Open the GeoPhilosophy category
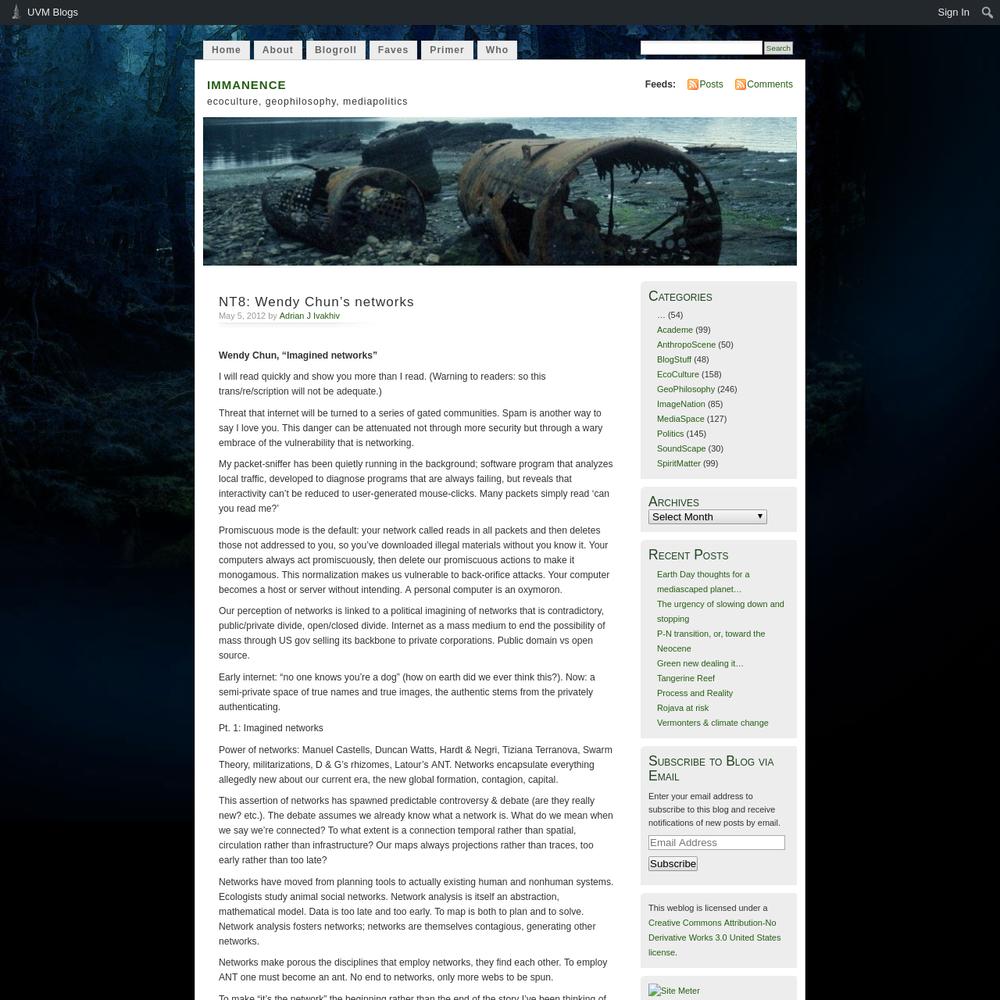1000x1000 pixels. [x=686, y=389]
